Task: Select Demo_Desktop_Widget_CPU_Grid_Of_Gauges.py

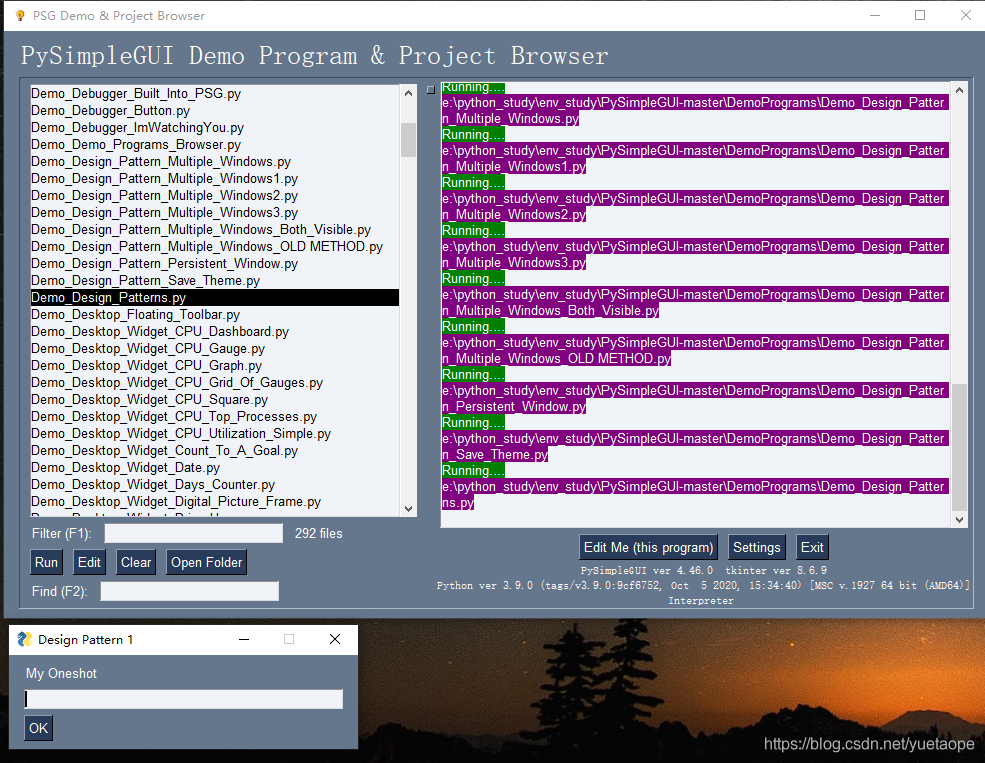Action: tap(215, 382)
